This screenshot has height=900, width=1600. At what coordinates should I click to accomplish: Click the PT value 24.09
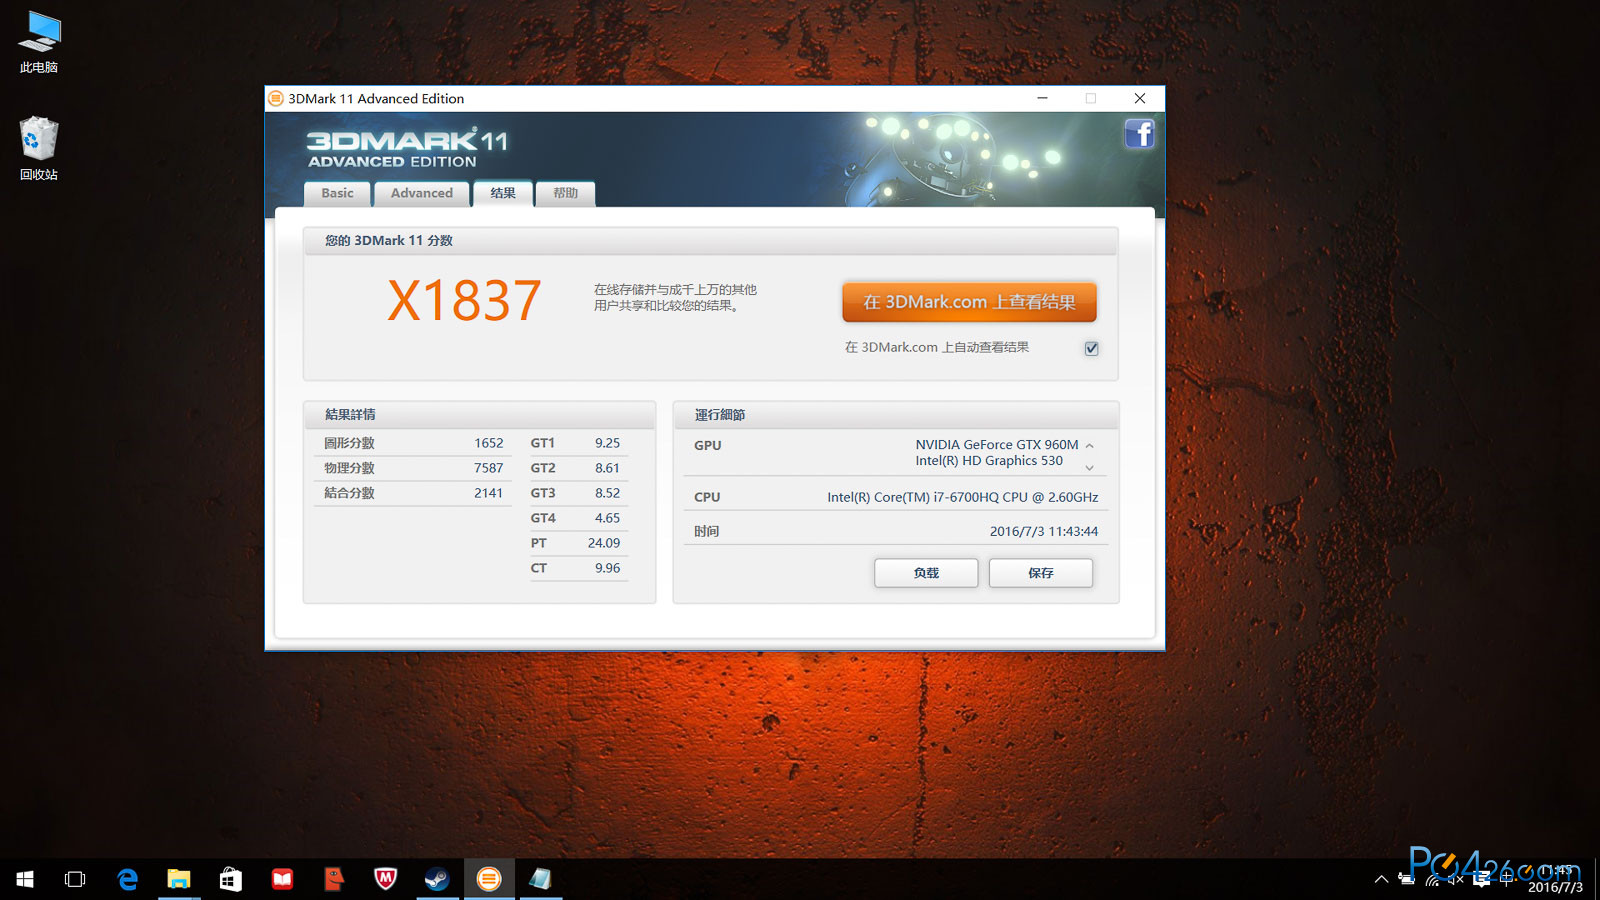pos(604,543)
